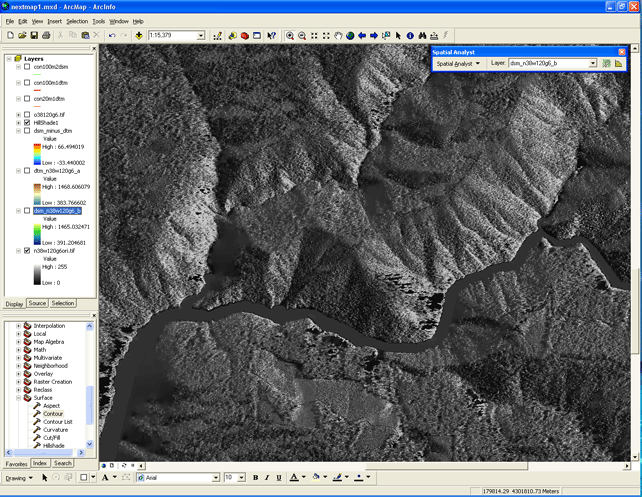Uncheck the HillShade1 layer
This screenshot has width=642, height=497.
(27, 122)
